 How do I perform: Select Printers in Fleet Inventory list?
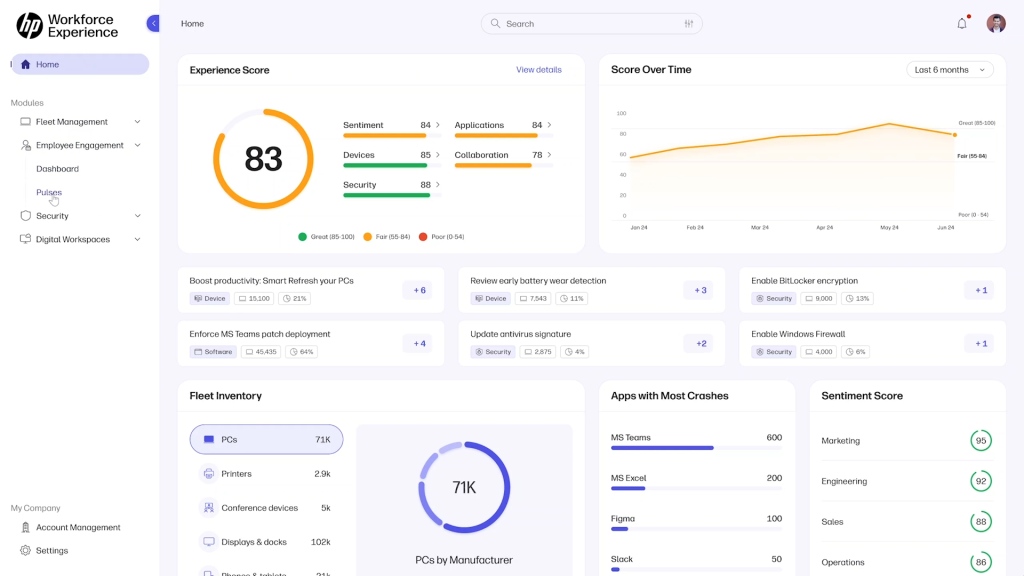click(x=266, y=473)
